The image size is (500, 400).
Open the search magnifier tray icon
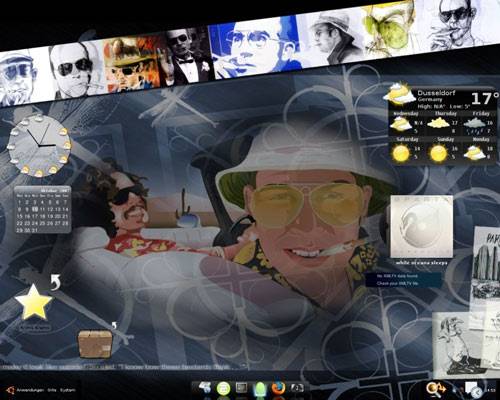click(436, 389)
